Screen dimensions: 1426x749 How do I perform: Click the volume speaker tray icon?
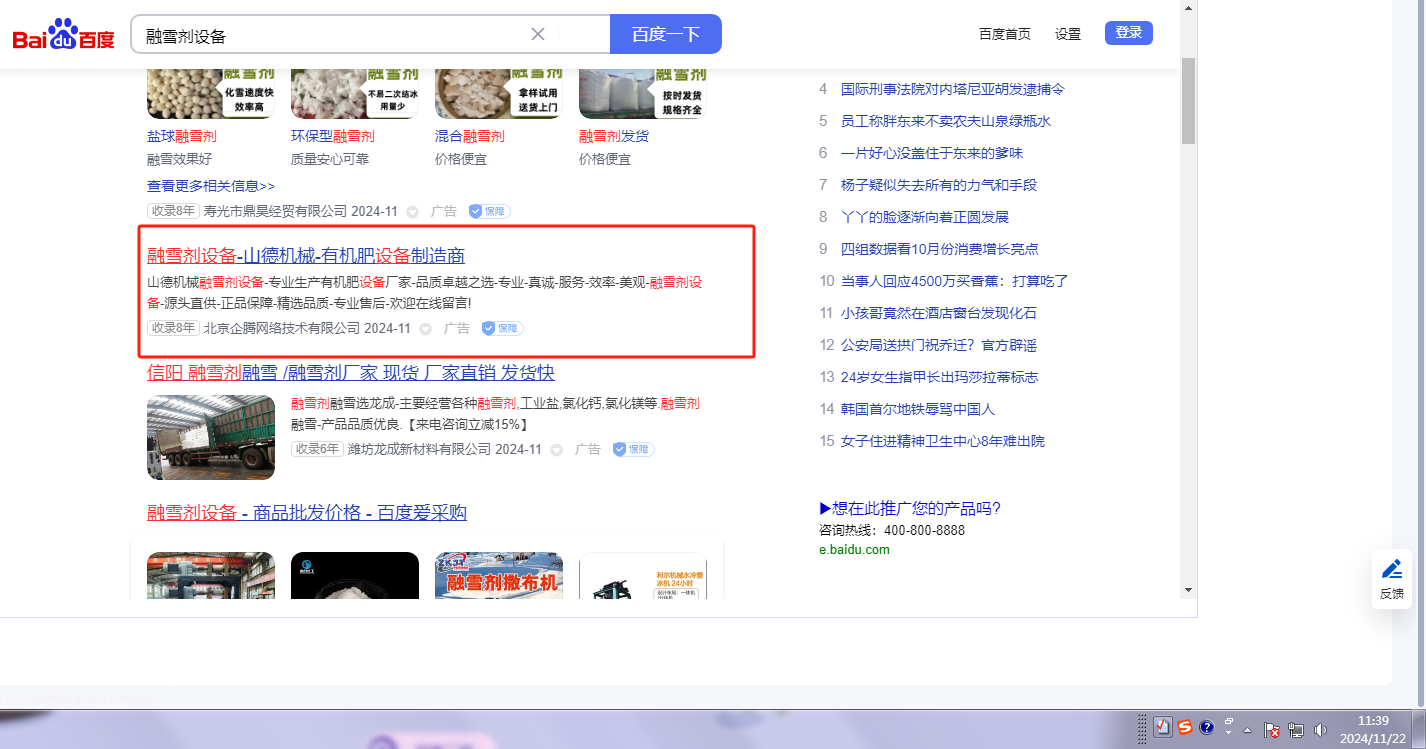coord(1320,730)
